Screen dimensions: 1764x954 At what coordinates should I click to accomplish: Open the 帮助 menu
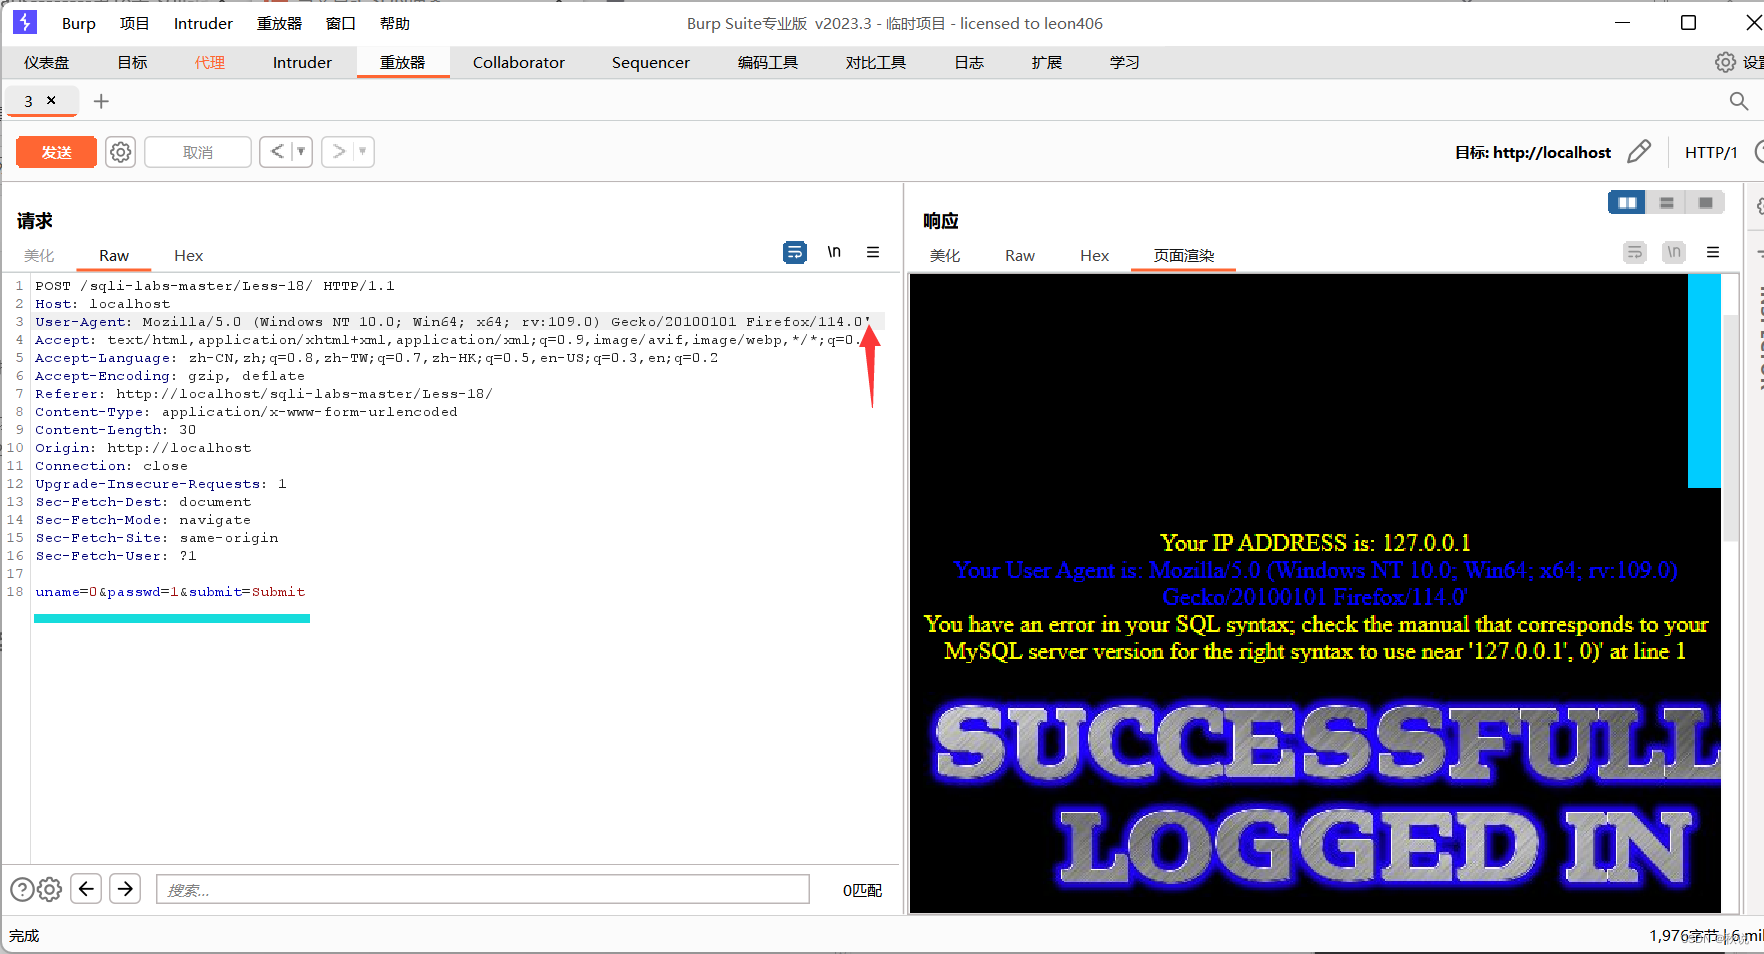point(395,23)
